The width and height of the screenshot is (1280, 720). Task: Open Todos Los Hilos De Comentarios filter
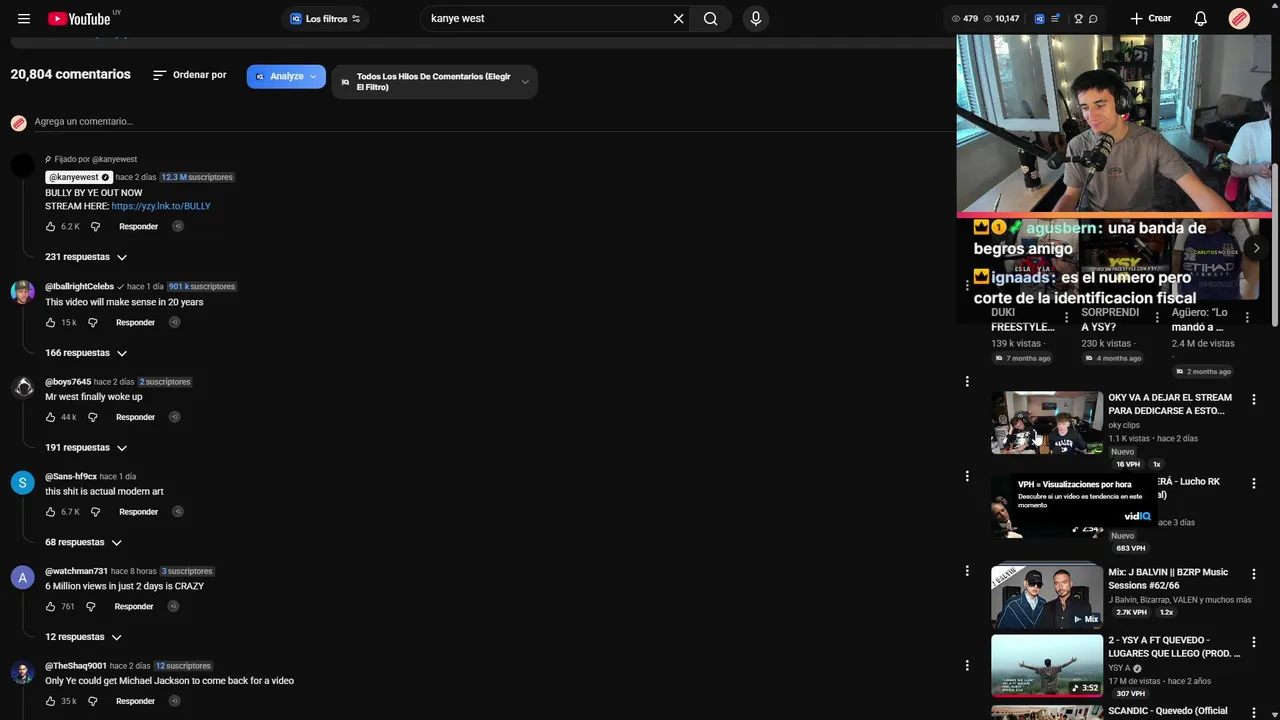[434, 82]
